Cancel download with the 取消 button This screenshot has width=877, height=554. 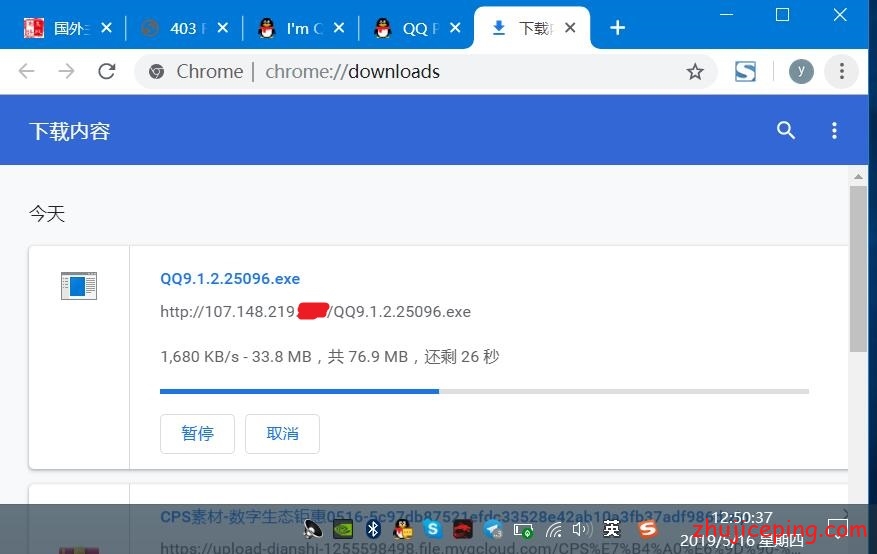[282, 433]
